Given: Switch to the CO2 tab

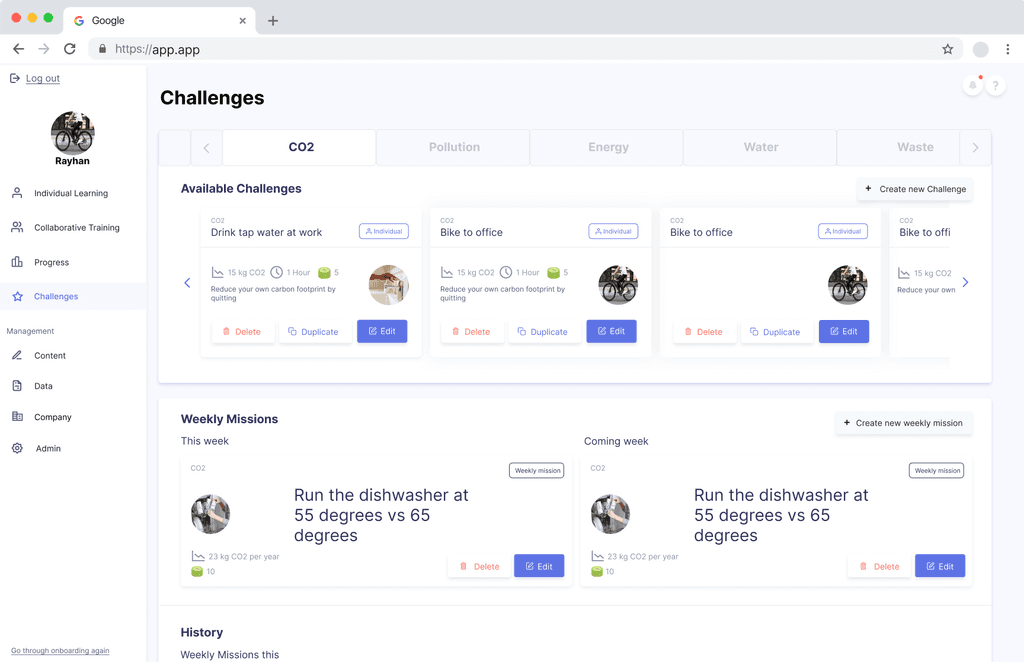Looking at the screenshot, I should 299,148.
